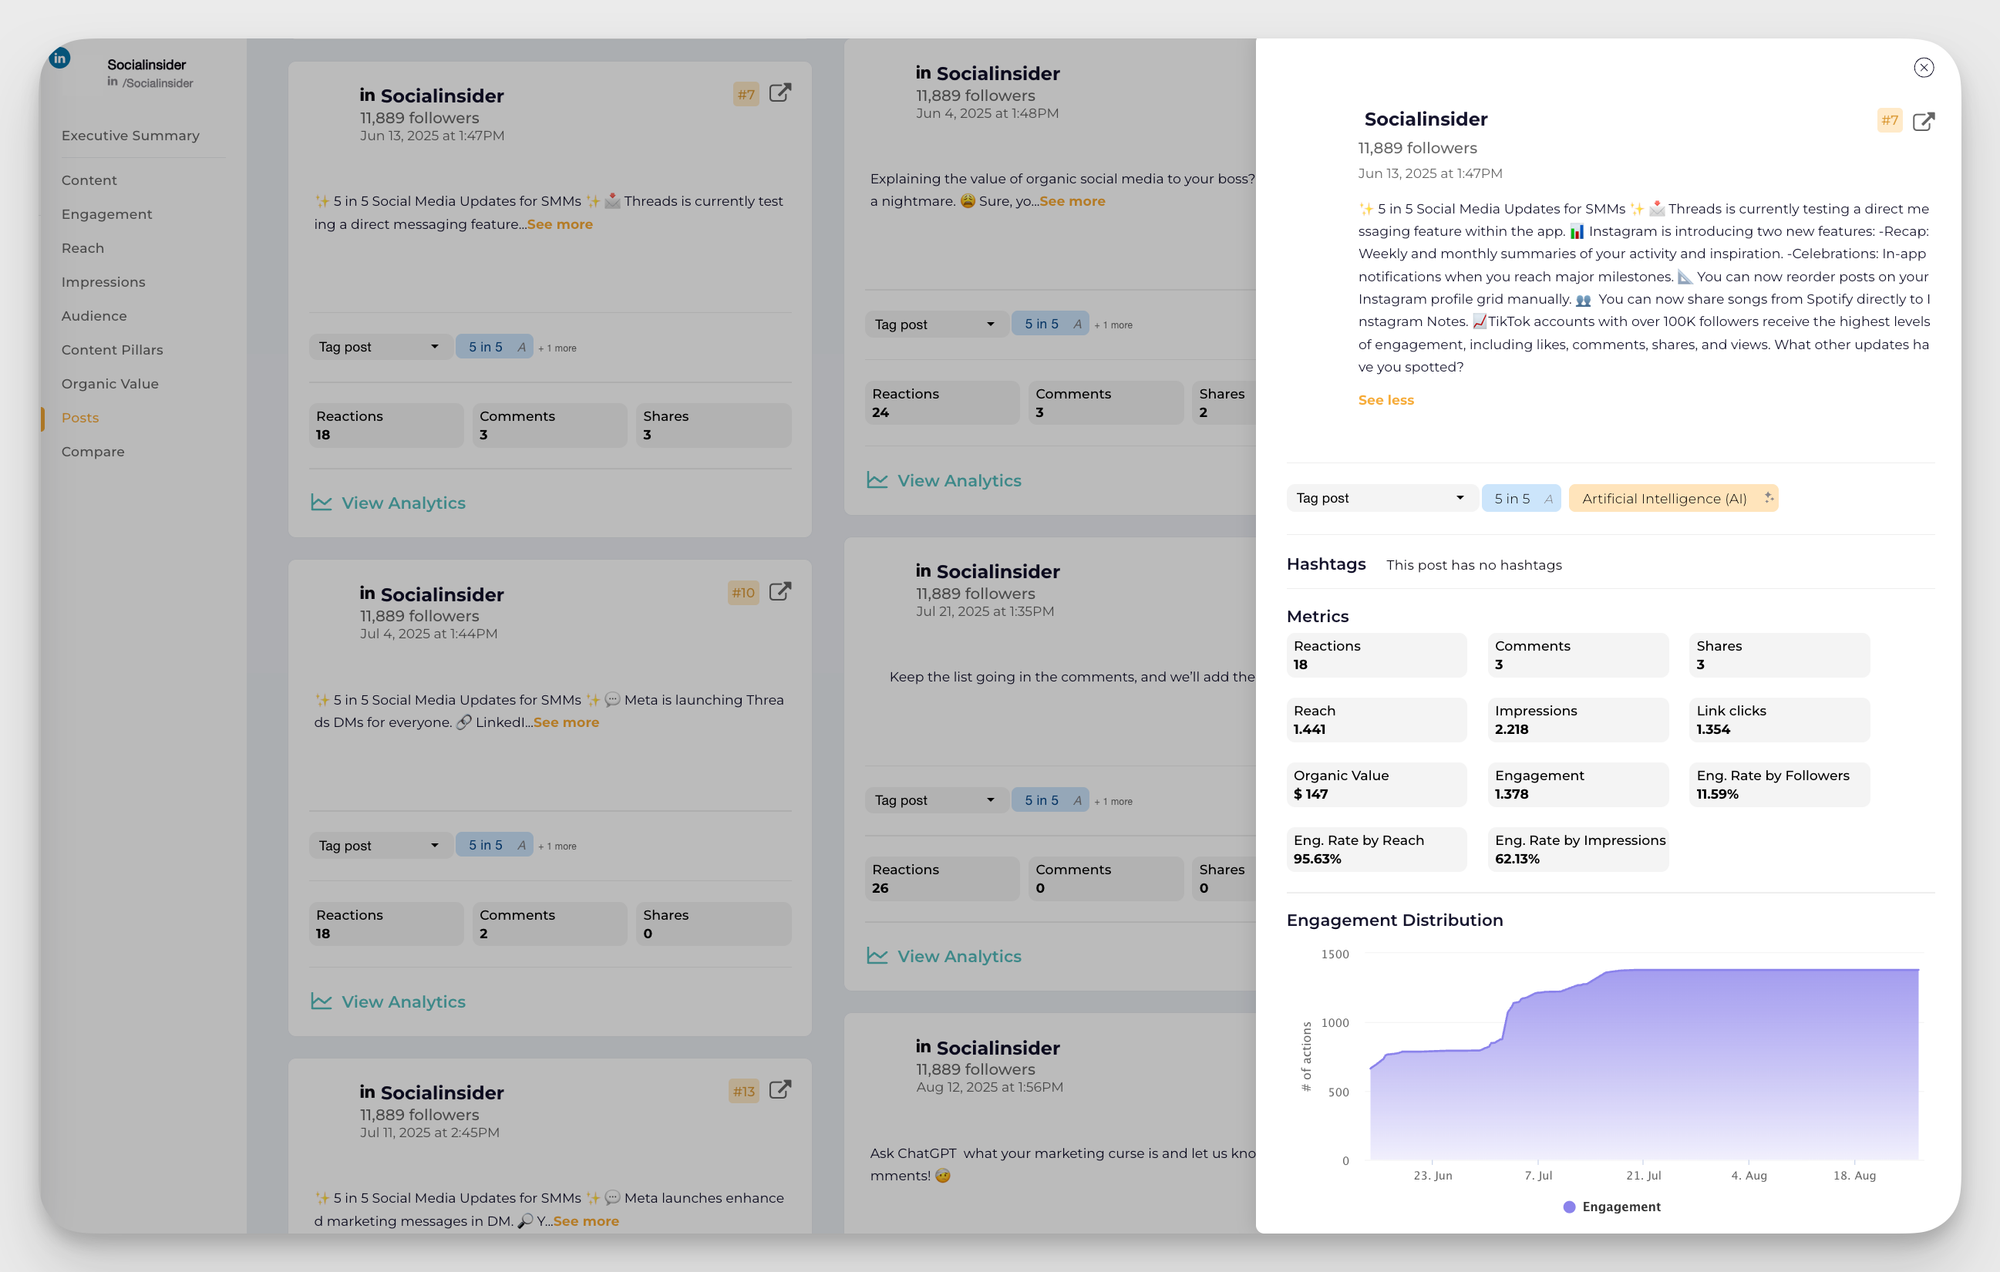The width and height of the screenshot is (2000, 1272).
Task: Click chart icon for Jul 21 post analytics
Action: click(877, 956)
